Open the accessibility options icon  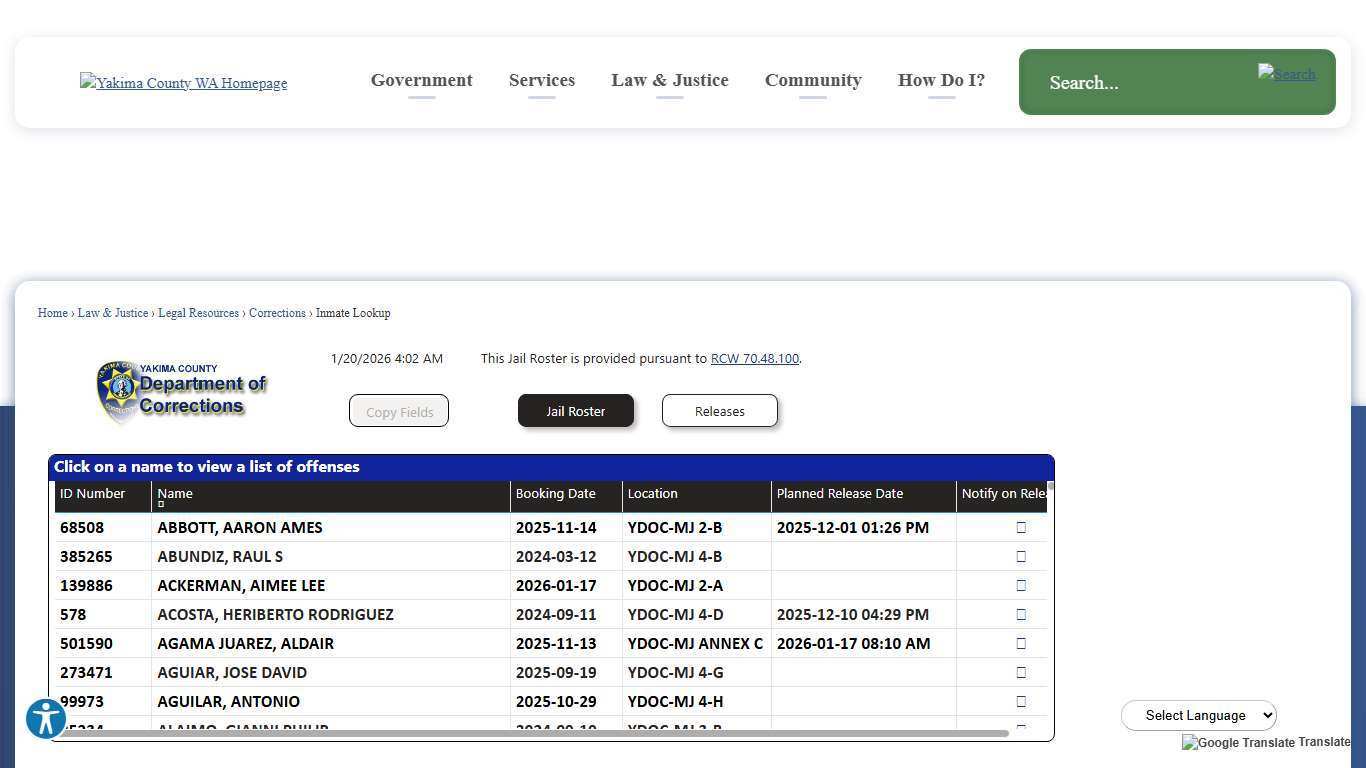click(x=46, y=718)
